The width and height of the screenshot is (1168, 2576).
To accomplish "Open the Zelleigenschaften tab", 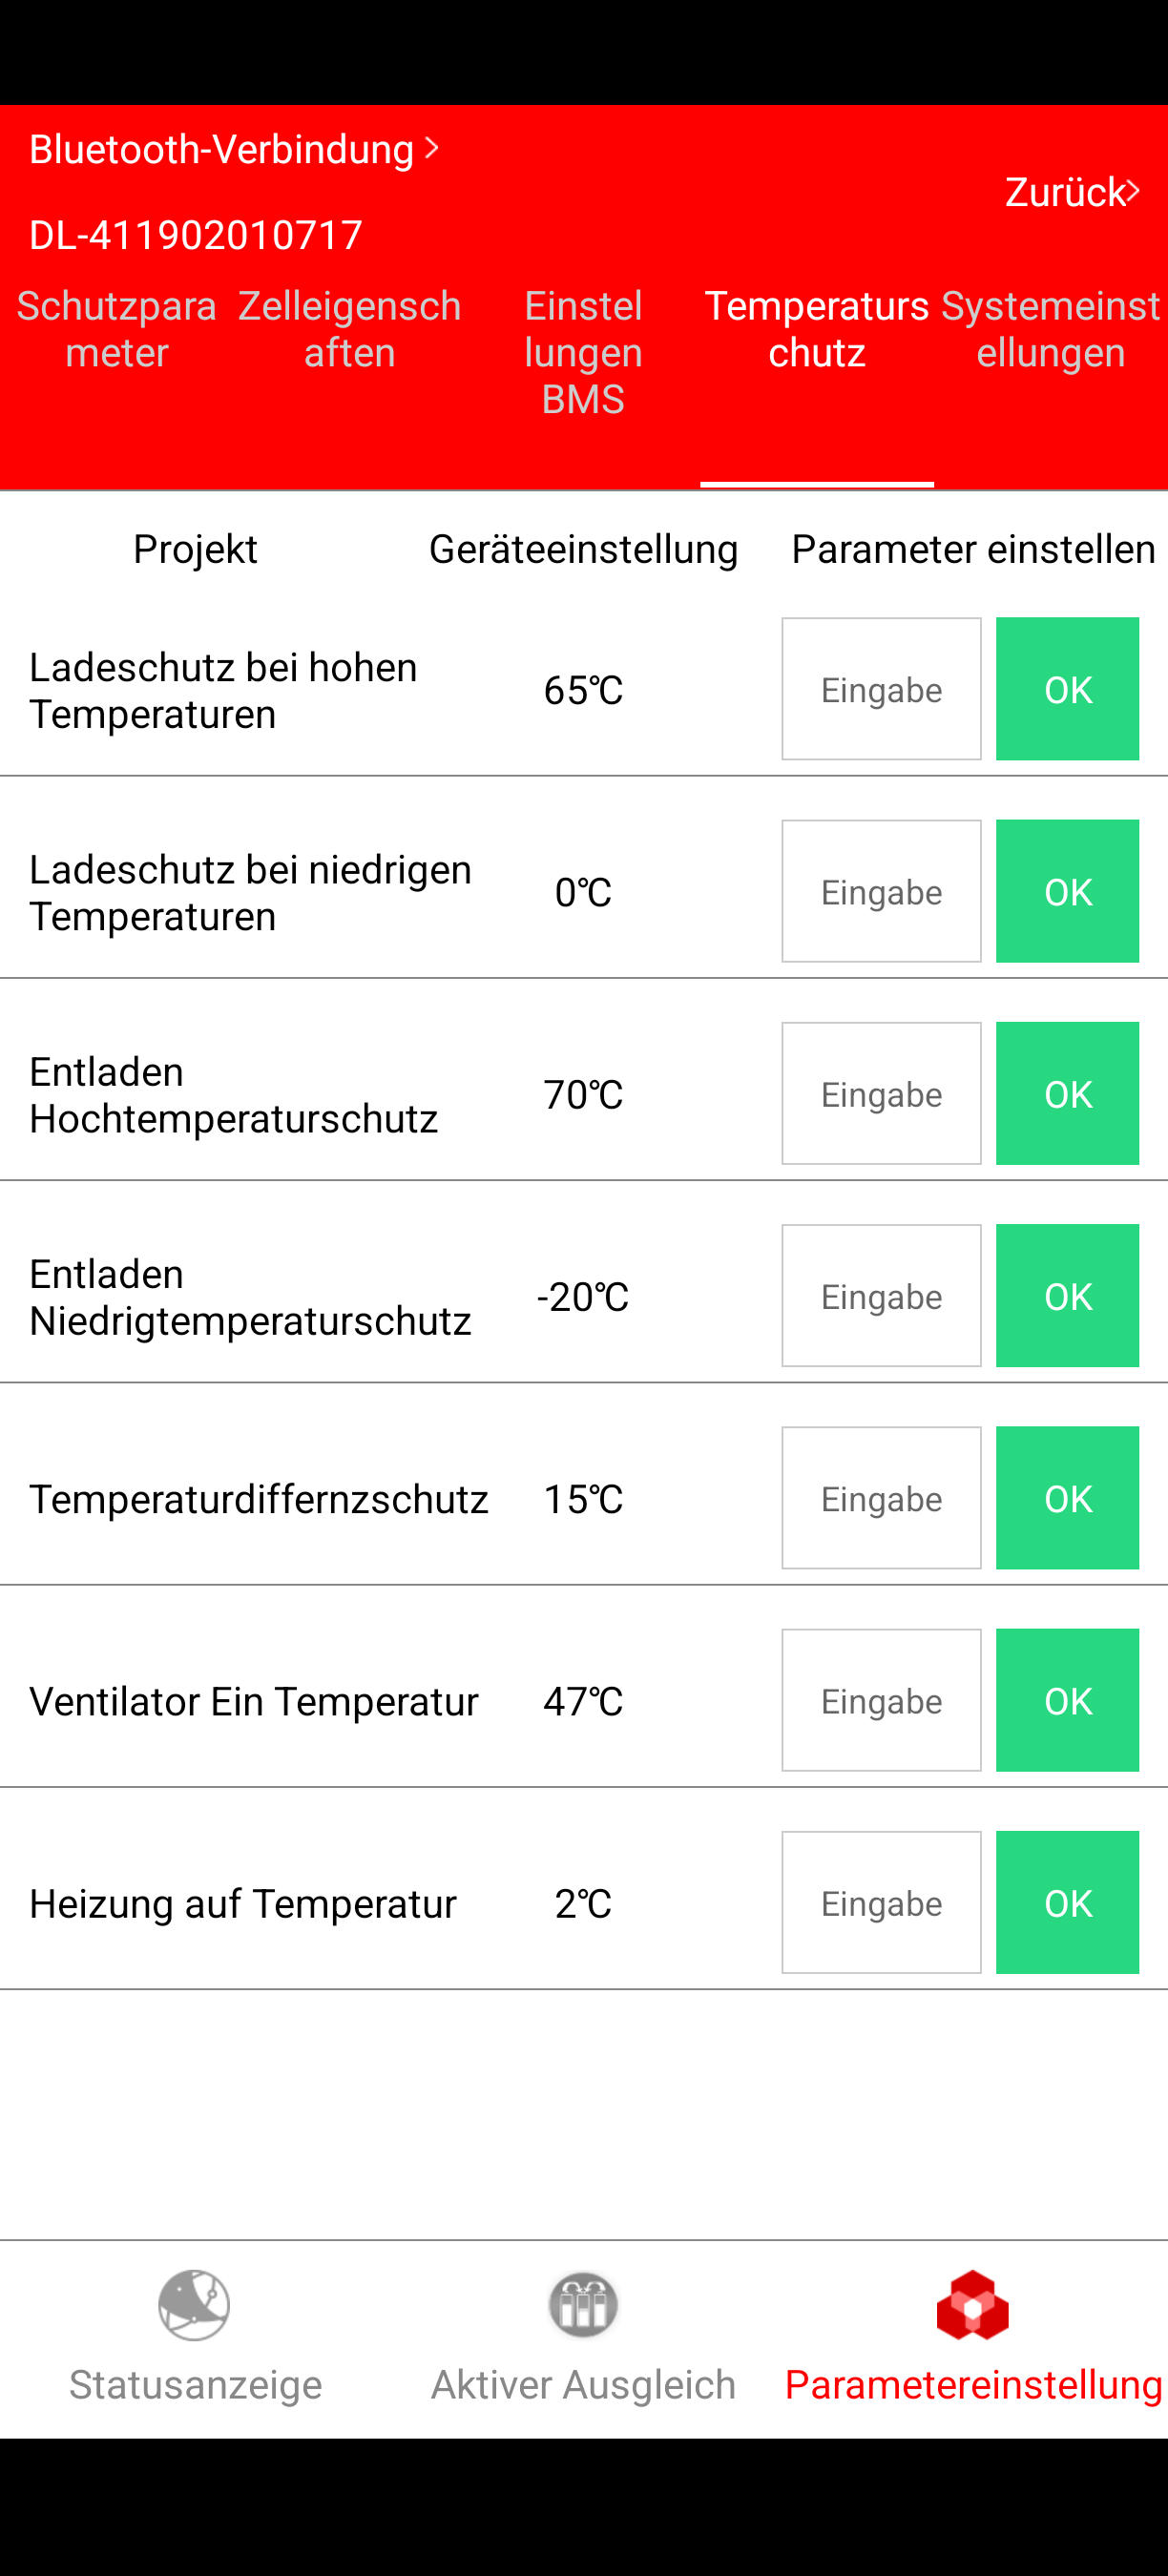I will click(350, 330).
